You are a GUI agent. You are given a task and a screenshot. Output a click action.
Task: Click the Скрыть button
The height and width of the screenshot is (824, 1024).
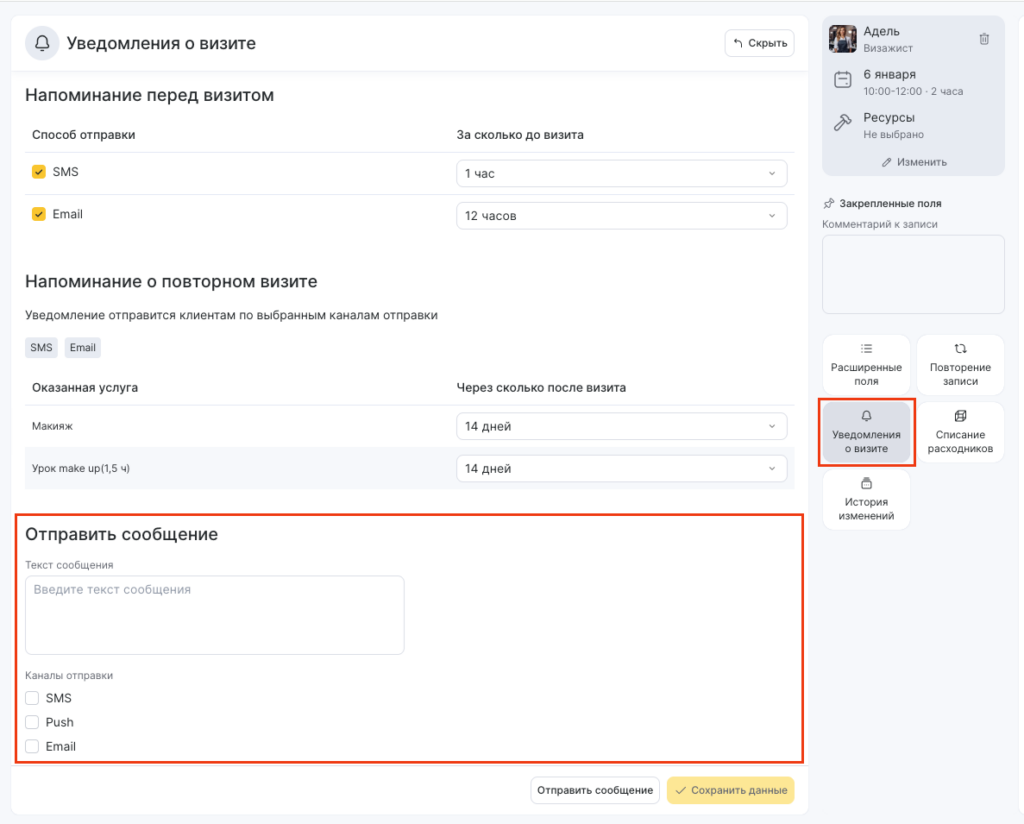[x=759, y=43]
